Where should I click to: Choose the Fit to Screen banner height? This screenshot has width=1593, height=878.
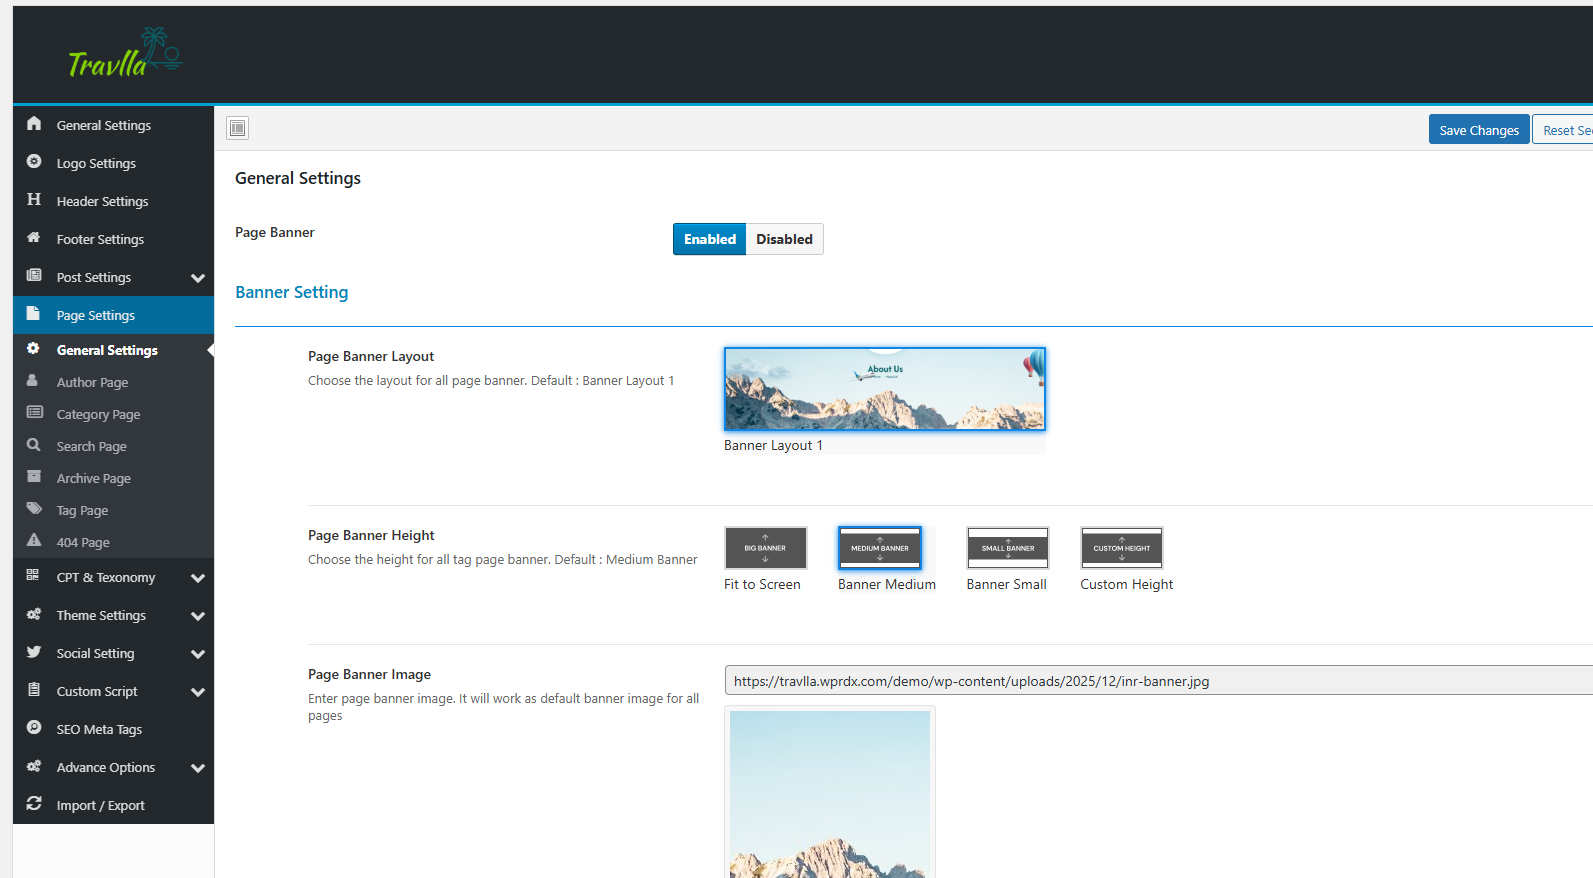coord(765,548)
